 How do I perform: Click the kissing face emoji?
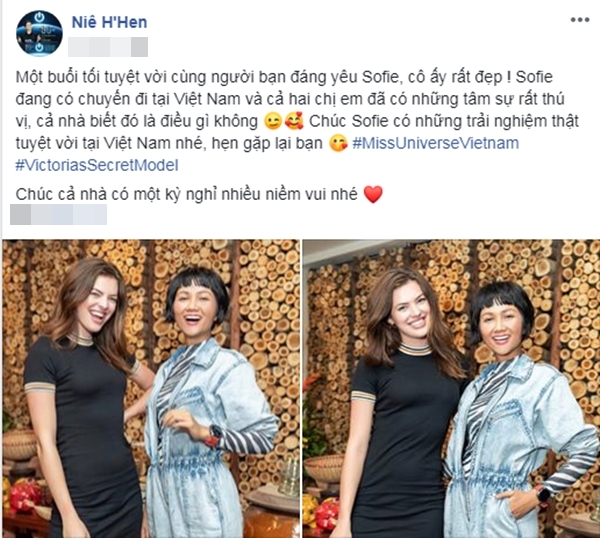click(x=338, y=143)
